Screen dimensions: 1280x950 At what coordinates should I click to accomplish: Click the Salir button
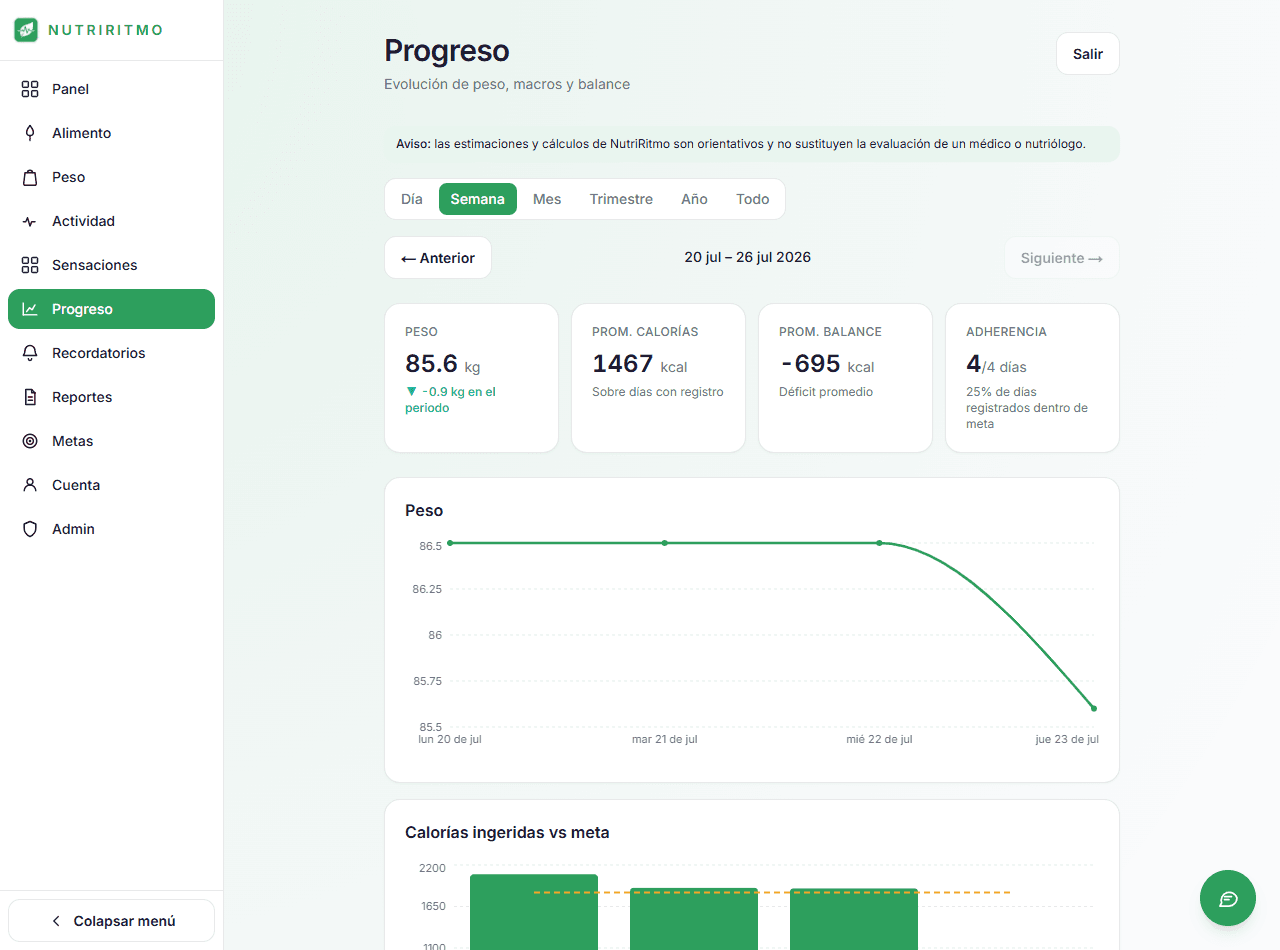click(x=1088, y=54)
